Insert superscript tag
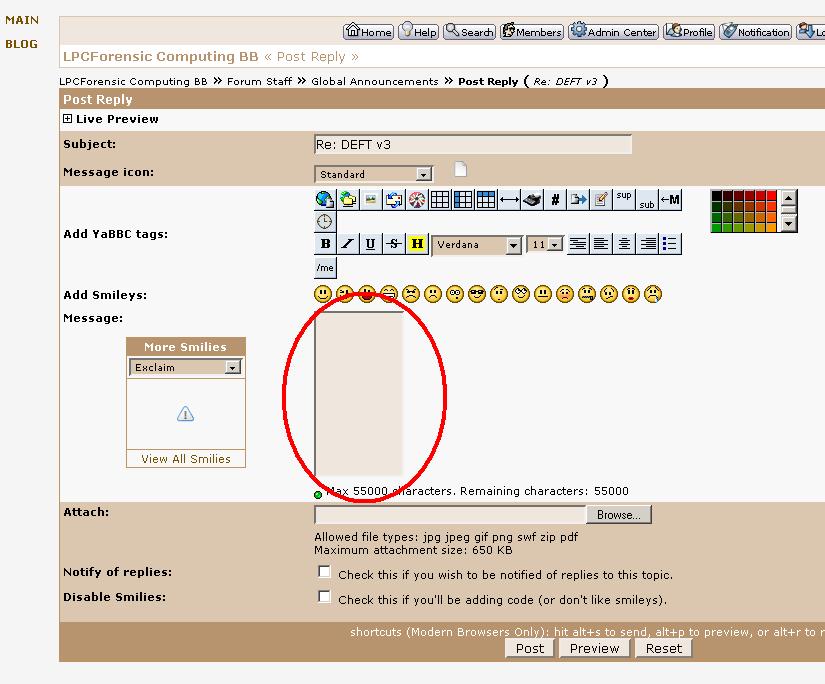Screen dimensions: 825x684 [624, 198]
